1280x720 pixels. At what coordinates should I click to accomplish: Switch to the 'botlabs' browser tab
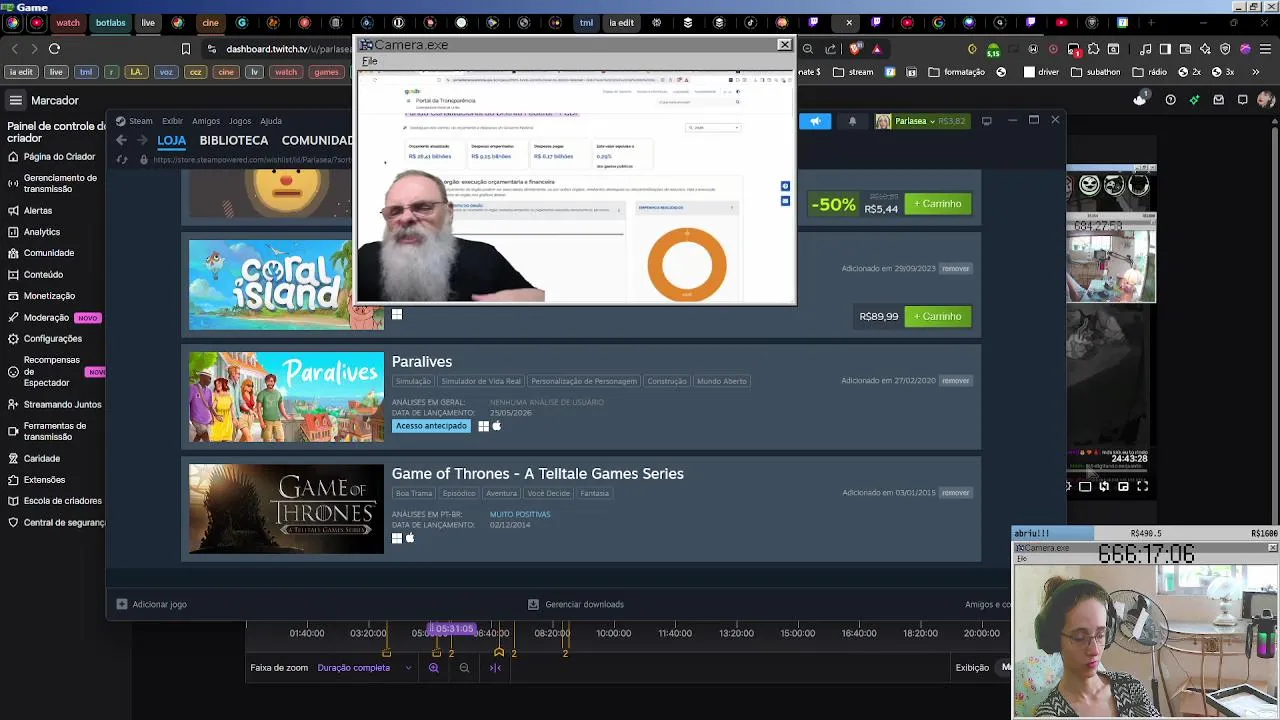click(110, 23)
